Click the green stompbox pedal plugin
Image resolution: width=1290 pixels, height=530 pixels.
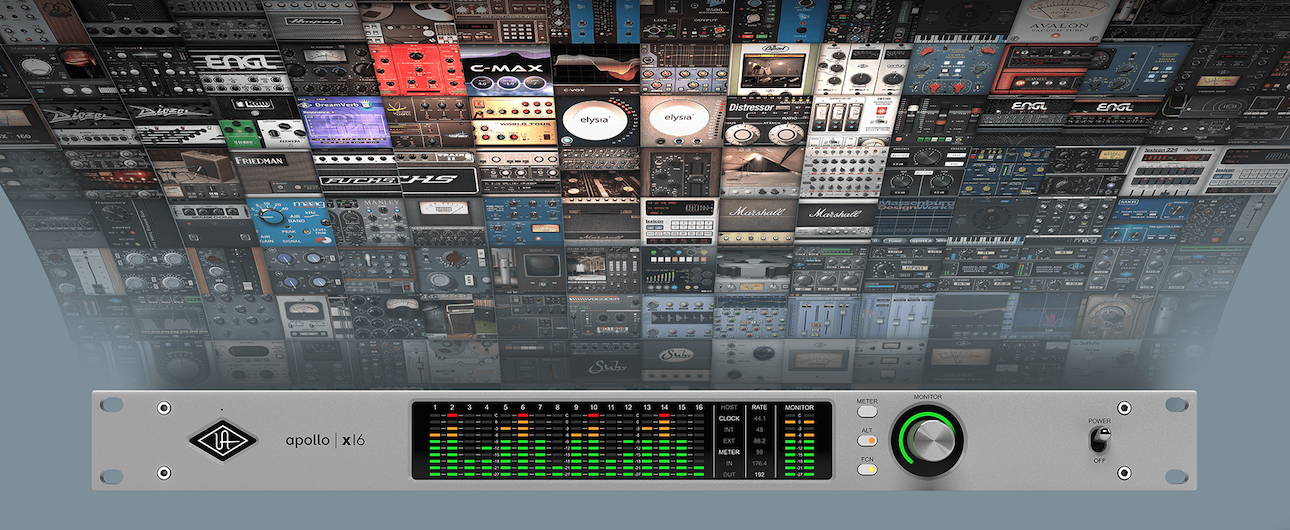coord(236,131)
